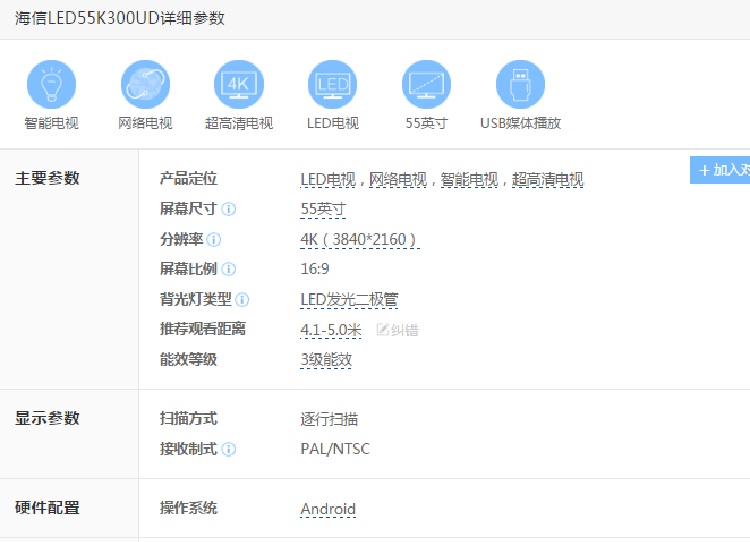Click the 网络电视 link under 产品定位

pyautogui.click(x=398, y=179)
